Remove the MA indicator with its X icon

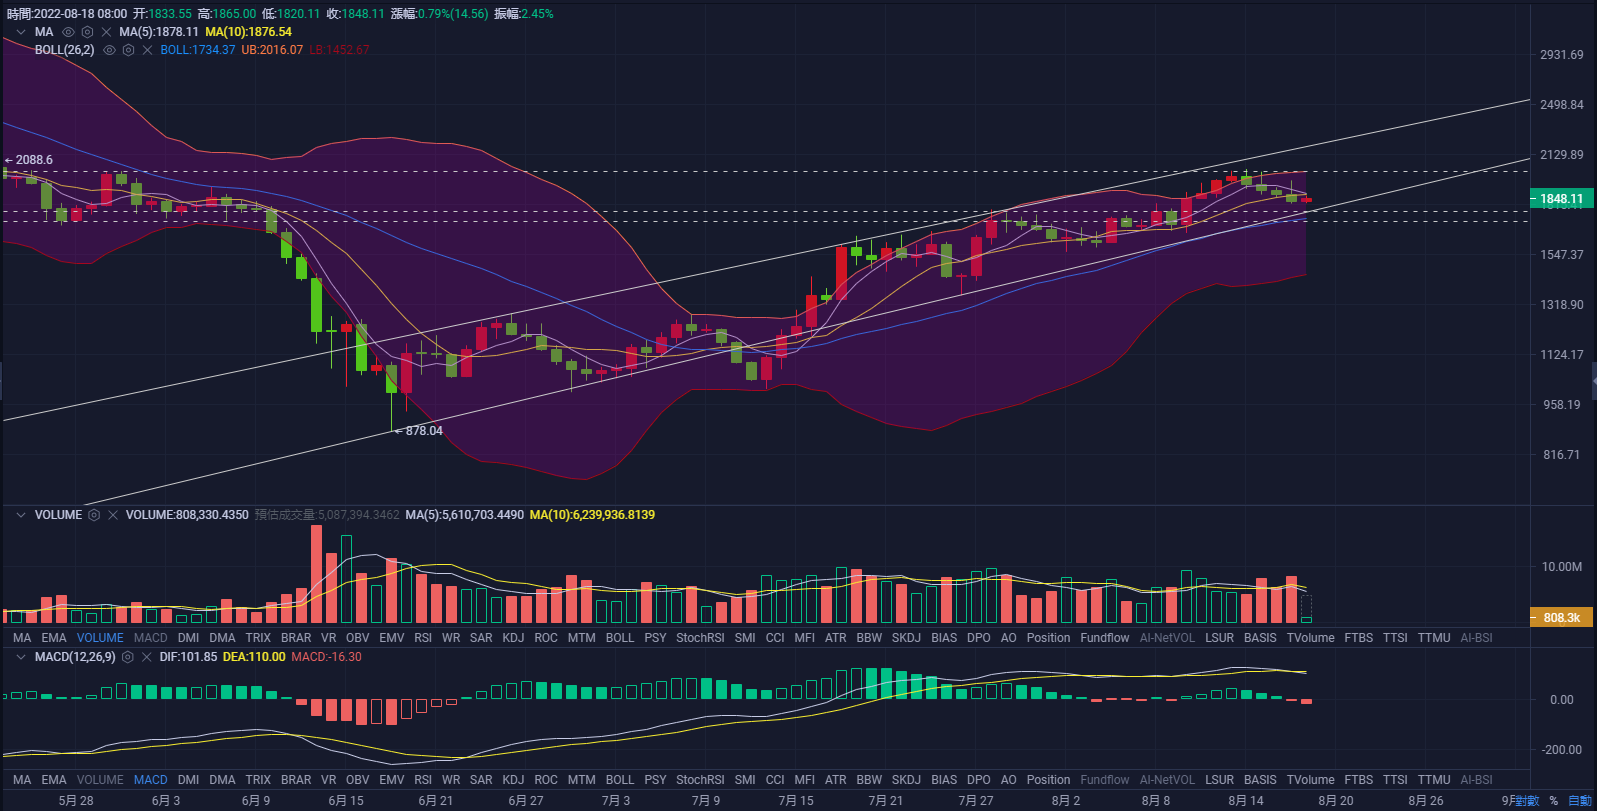[x=106, y=32]
